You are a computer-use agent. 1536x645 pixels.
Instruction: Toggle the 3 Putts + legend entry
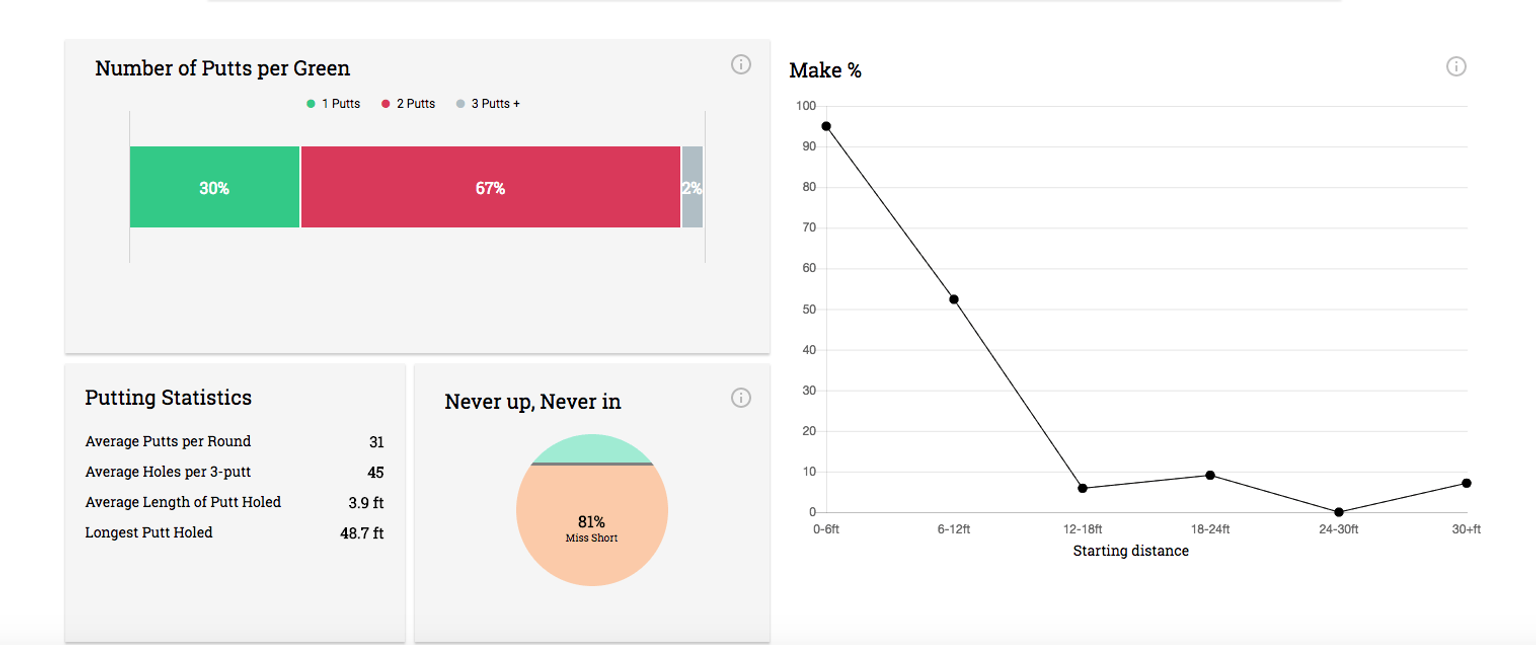(487, 103)
